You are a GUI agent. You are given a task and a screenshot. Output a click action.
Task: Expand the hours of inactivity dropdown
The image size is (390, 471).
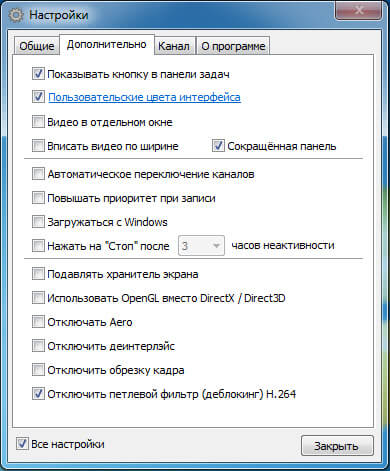click(x=201, y=246)
